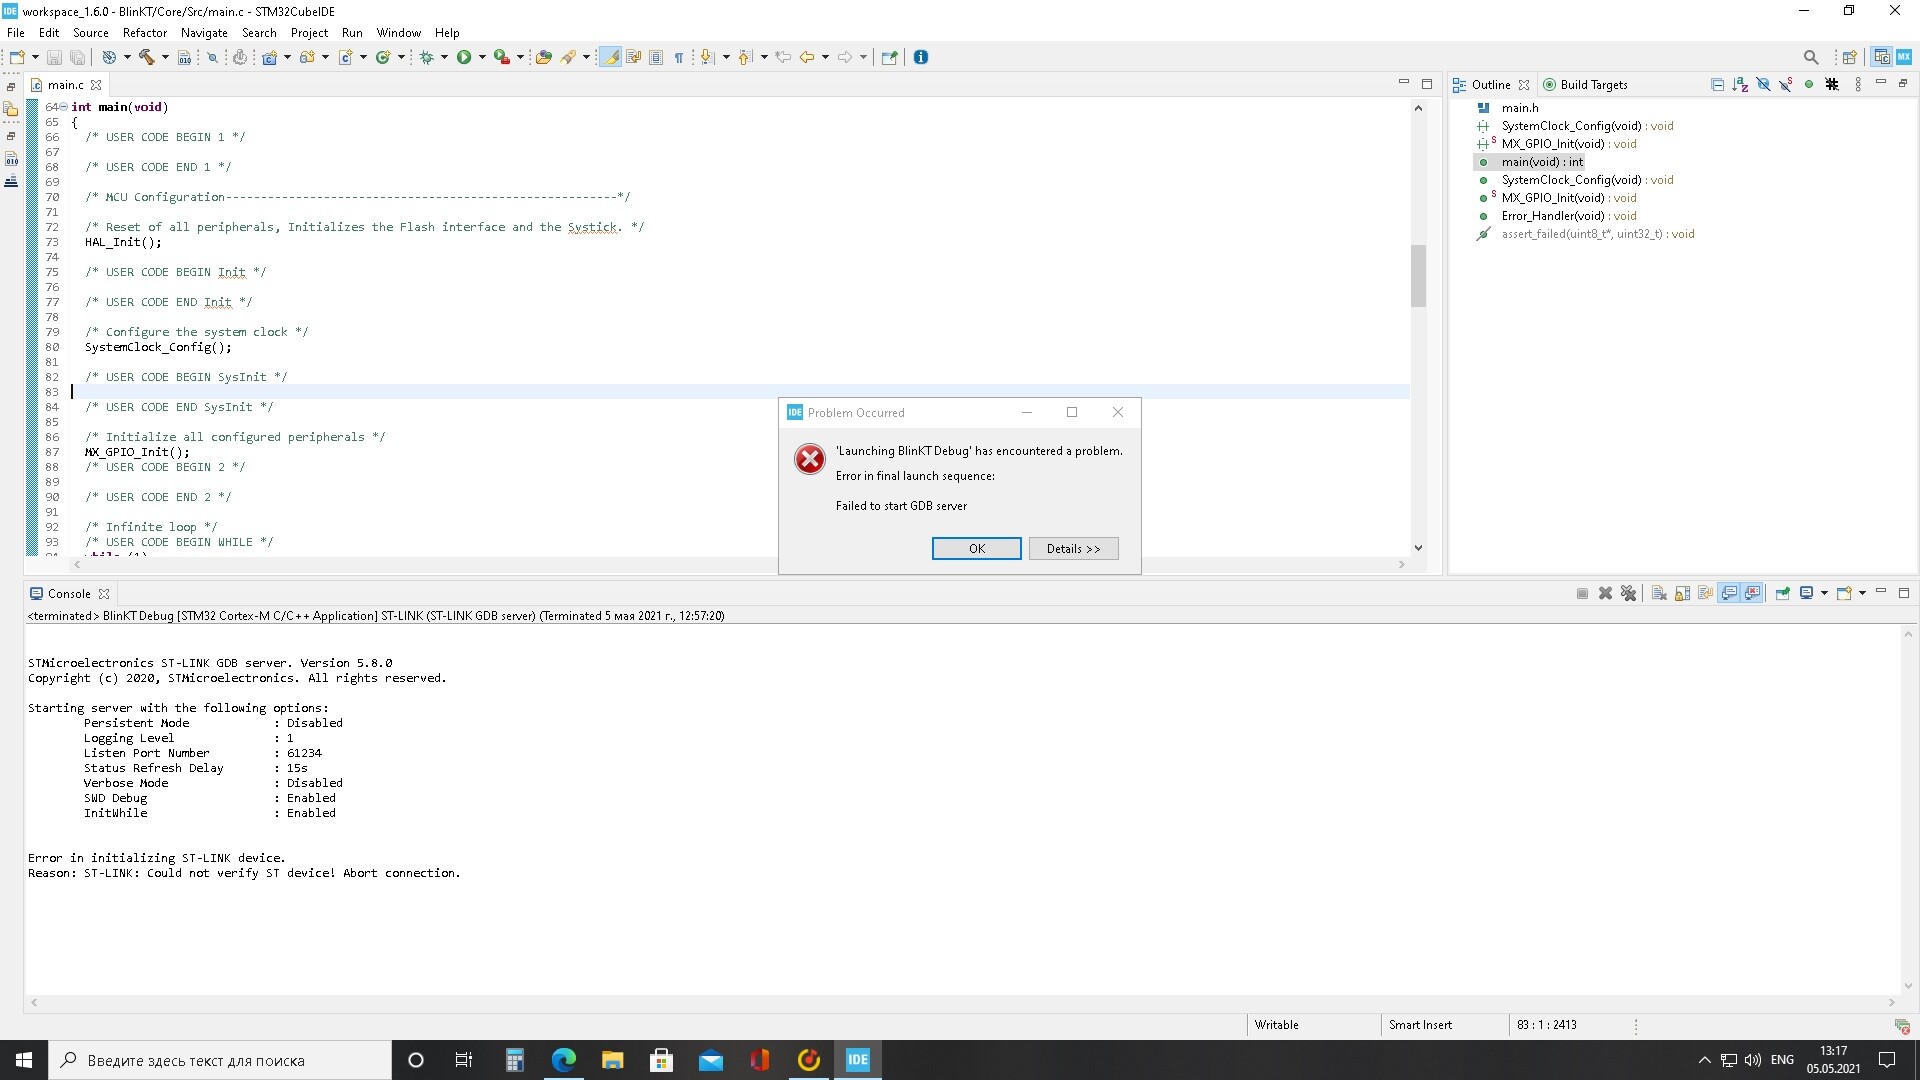
Task: Open dropdown arrow next to Build hammer
Action: (165, 57)
